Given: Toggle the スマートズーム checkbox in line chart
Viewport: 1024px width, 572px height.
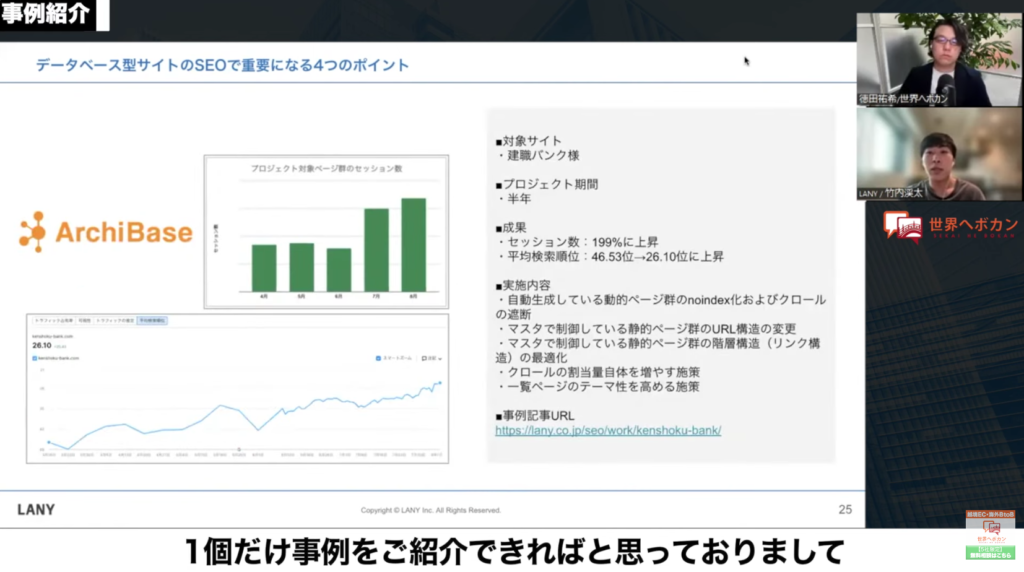Looking at the screenshot, I should tap(378, 358).
